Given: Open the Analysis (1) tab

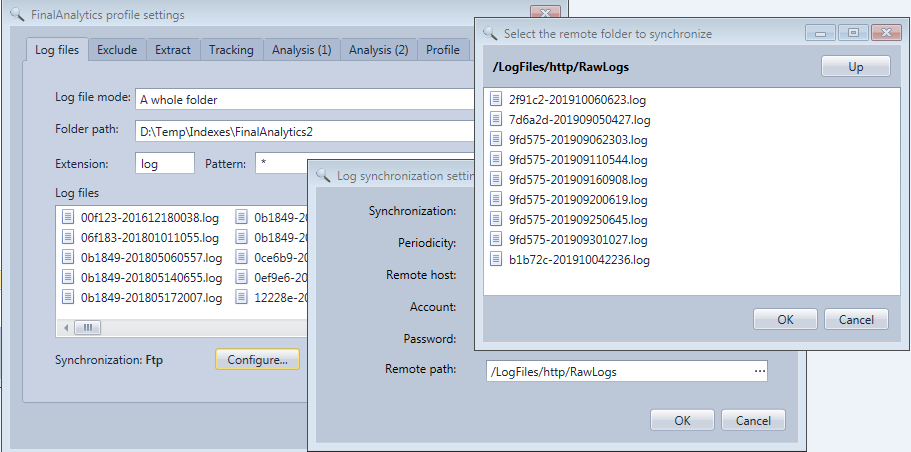Looking at the screenshot, I should coord(302,50).
